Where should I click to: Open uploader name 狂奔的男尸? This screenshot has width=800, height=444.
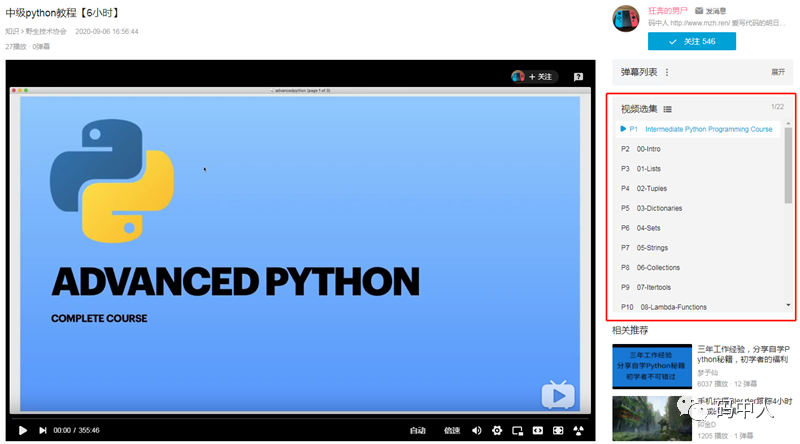point(667,11)
